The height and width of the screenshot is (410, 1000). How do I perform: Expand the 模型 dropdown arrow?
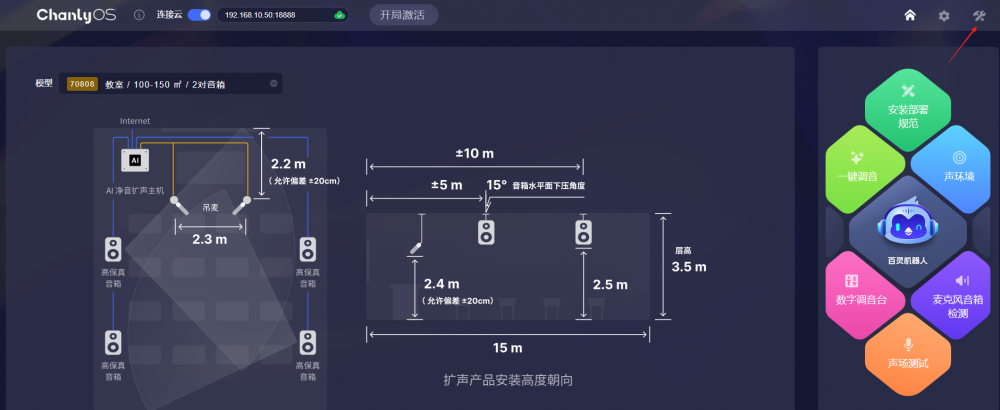(x=273, y=84)
